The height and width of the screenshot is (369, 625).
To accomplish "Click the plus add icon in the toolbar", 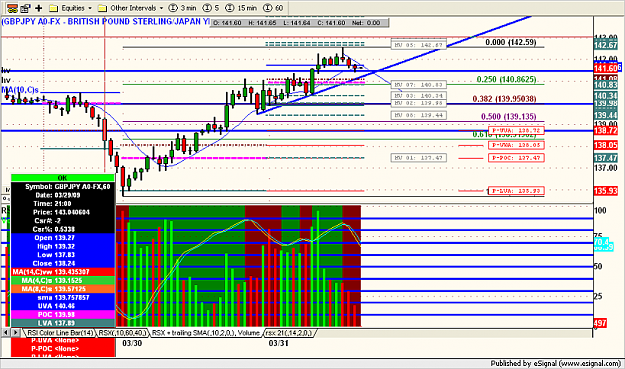I will (39, 8).
